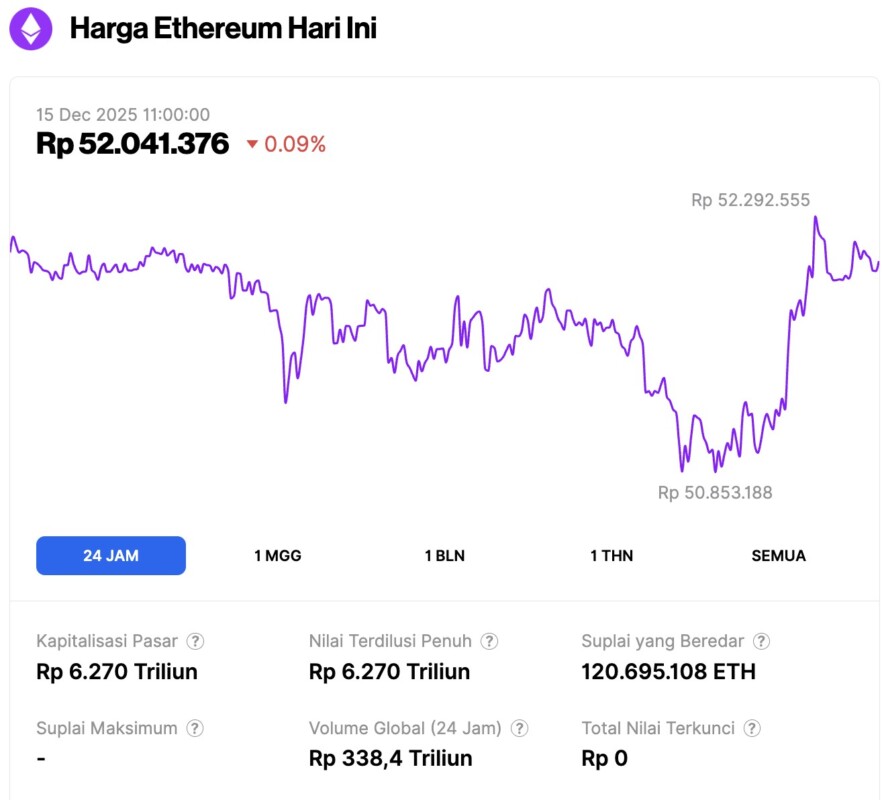Click help icon beside Suplai yang Beredar
The width and height of the screenshot is (882, 800).
click(x=762, y=641)
